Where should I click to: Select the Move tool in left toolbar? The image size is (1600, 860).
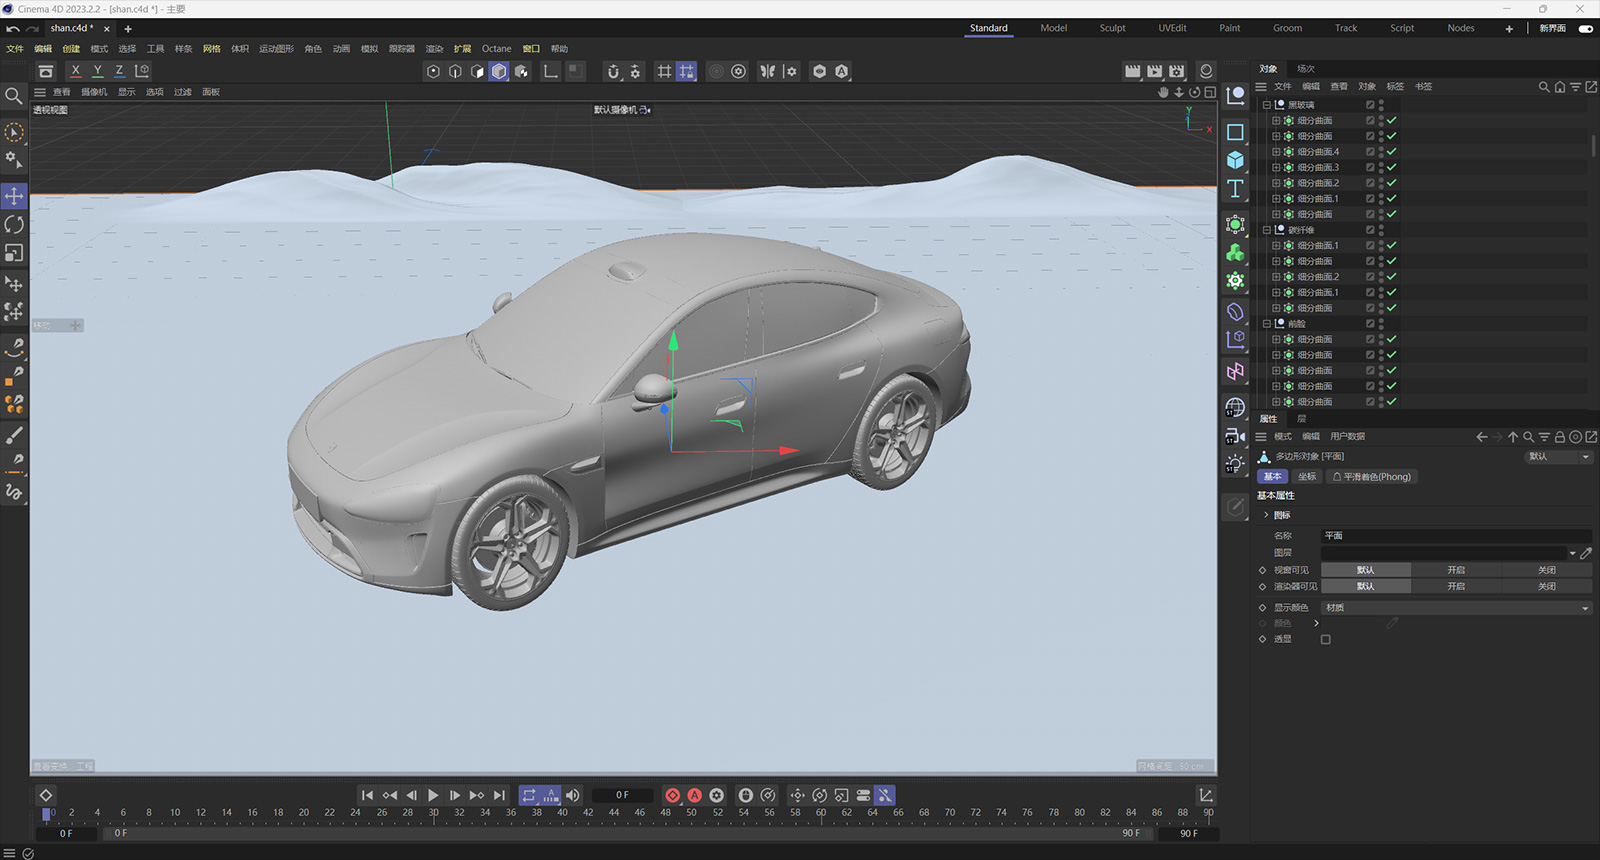click(x=14, y=196)
